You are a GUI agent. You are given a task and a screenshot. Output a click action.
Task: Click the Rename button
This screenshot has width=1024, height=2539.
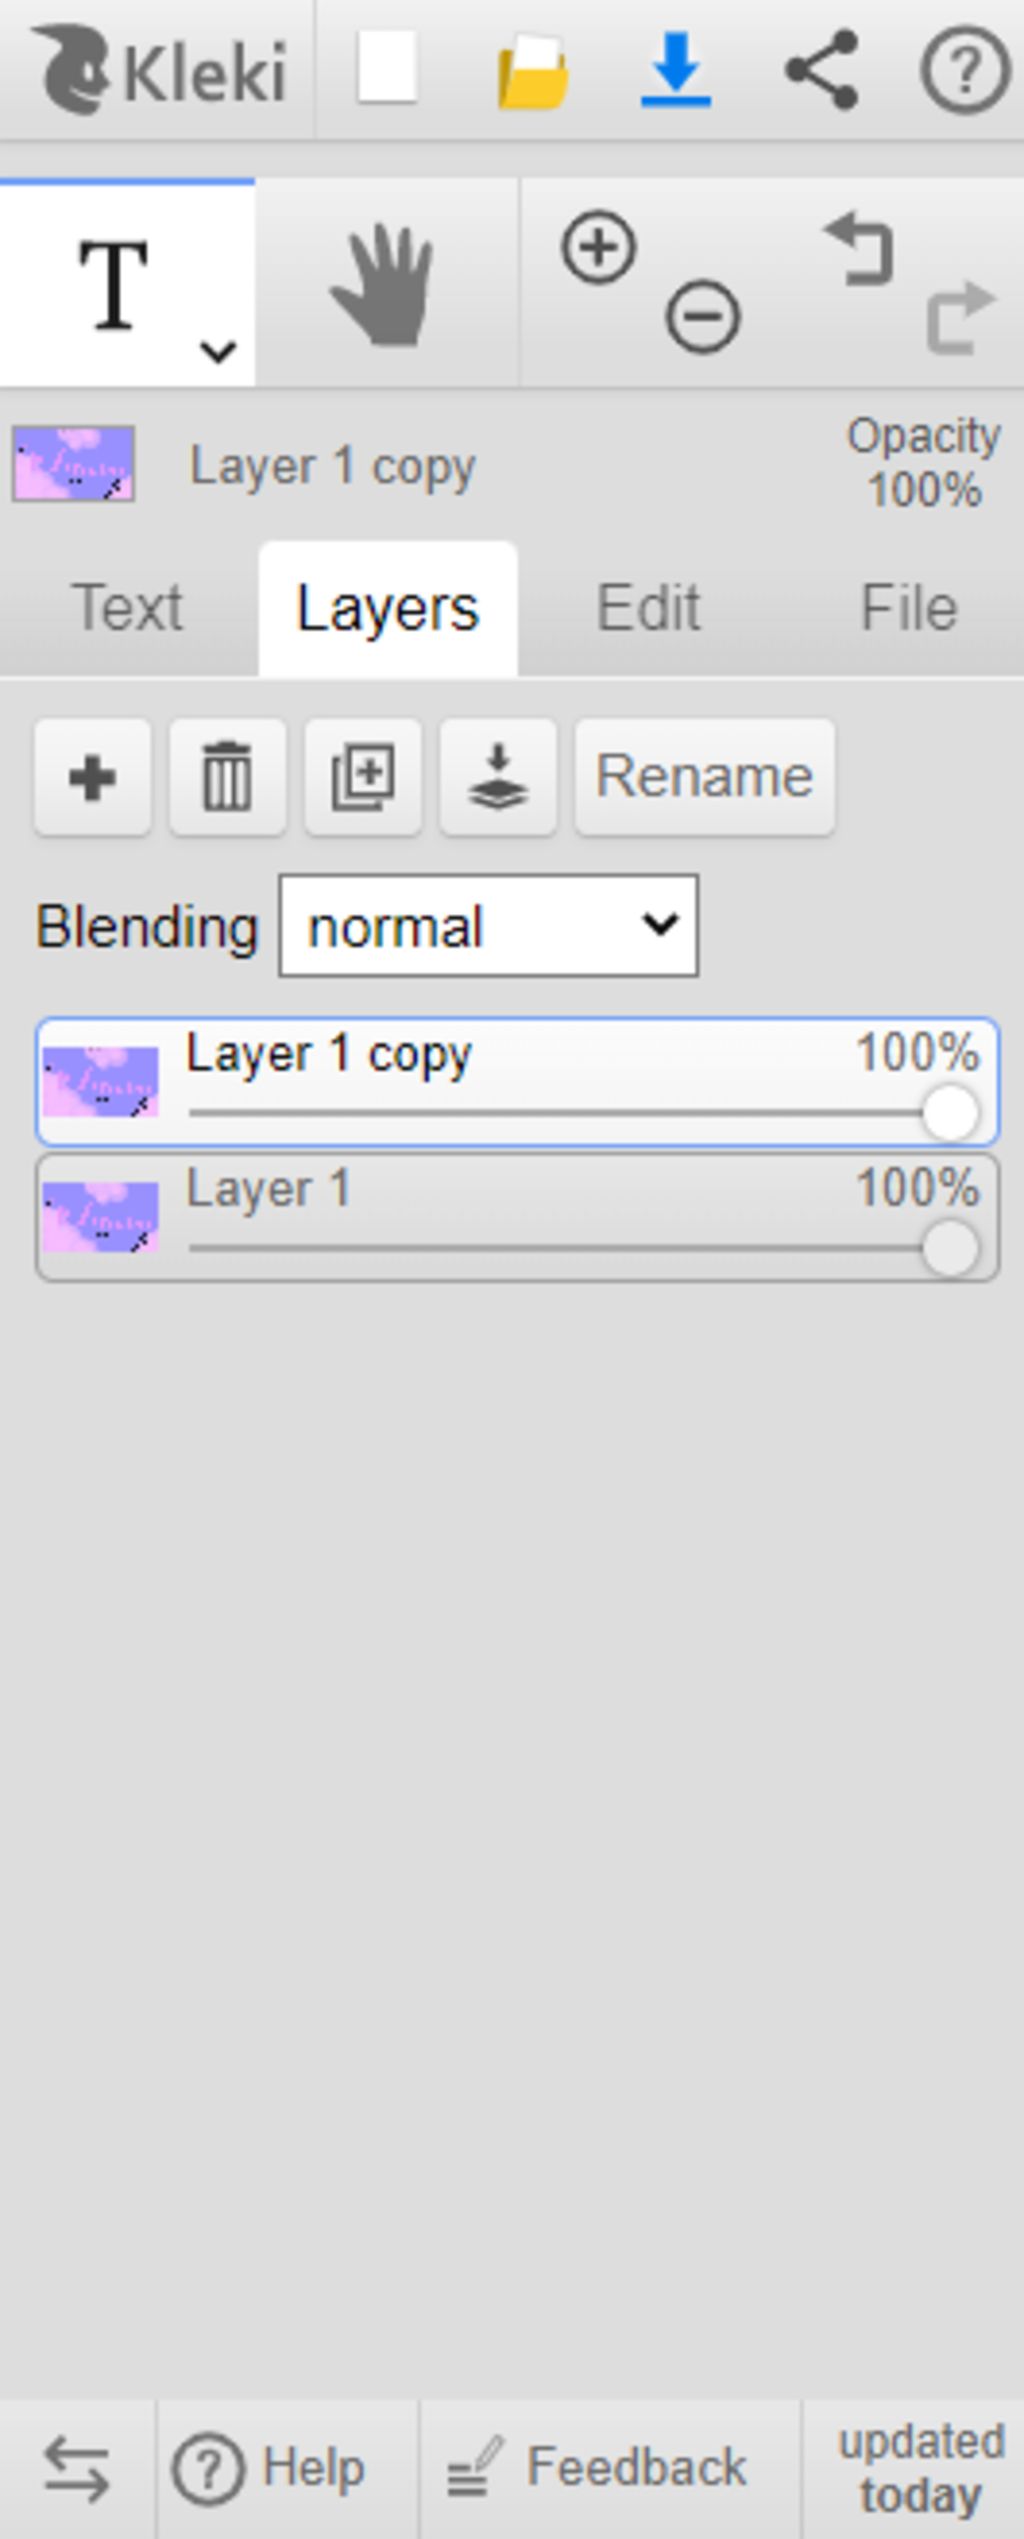[704, 777]
